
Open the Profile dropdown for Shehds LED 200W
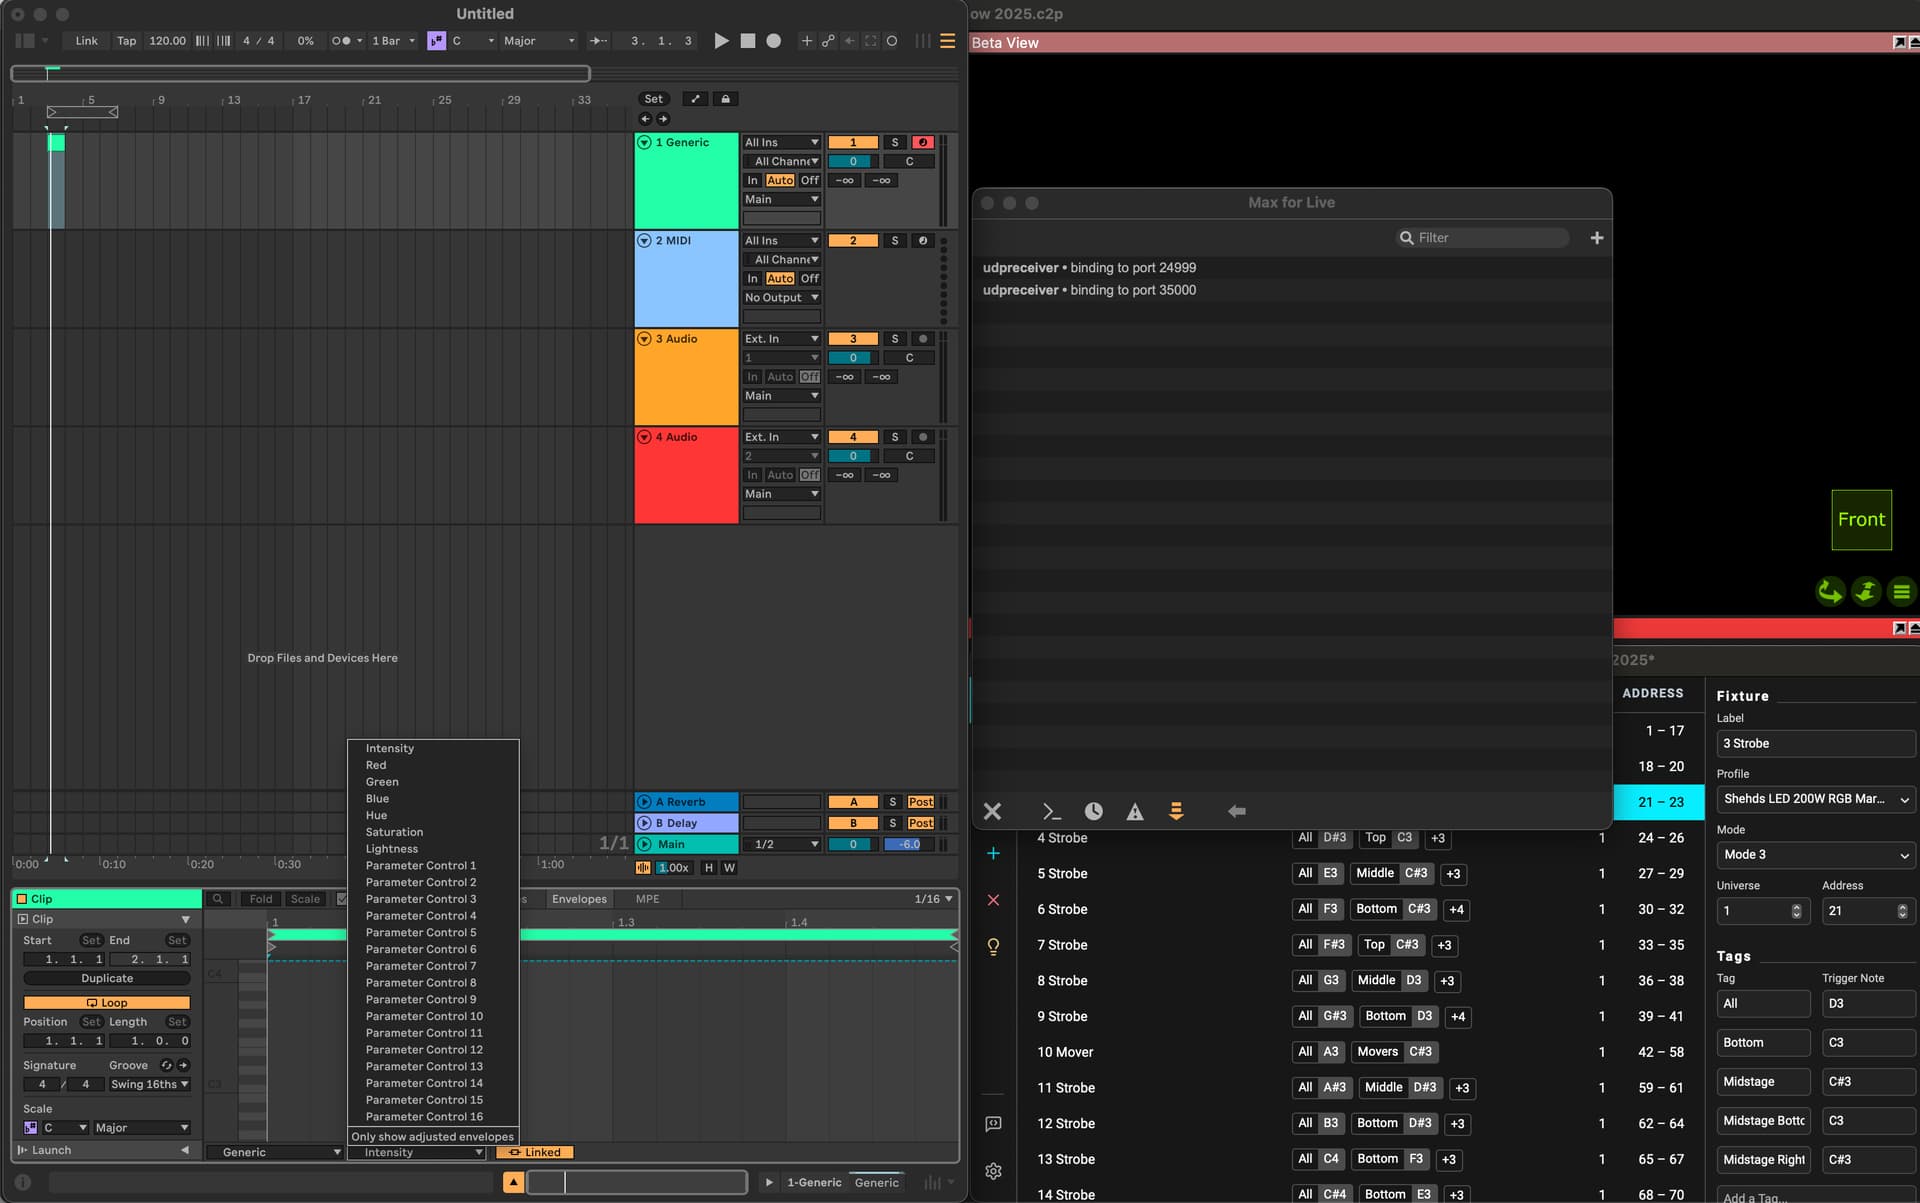point(1816,799)
